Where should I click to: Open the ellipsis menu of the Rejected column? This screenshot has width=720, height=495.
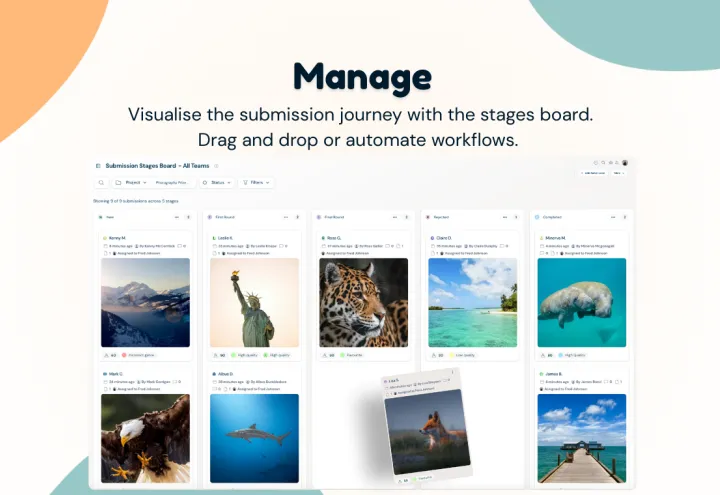[505, 217]
